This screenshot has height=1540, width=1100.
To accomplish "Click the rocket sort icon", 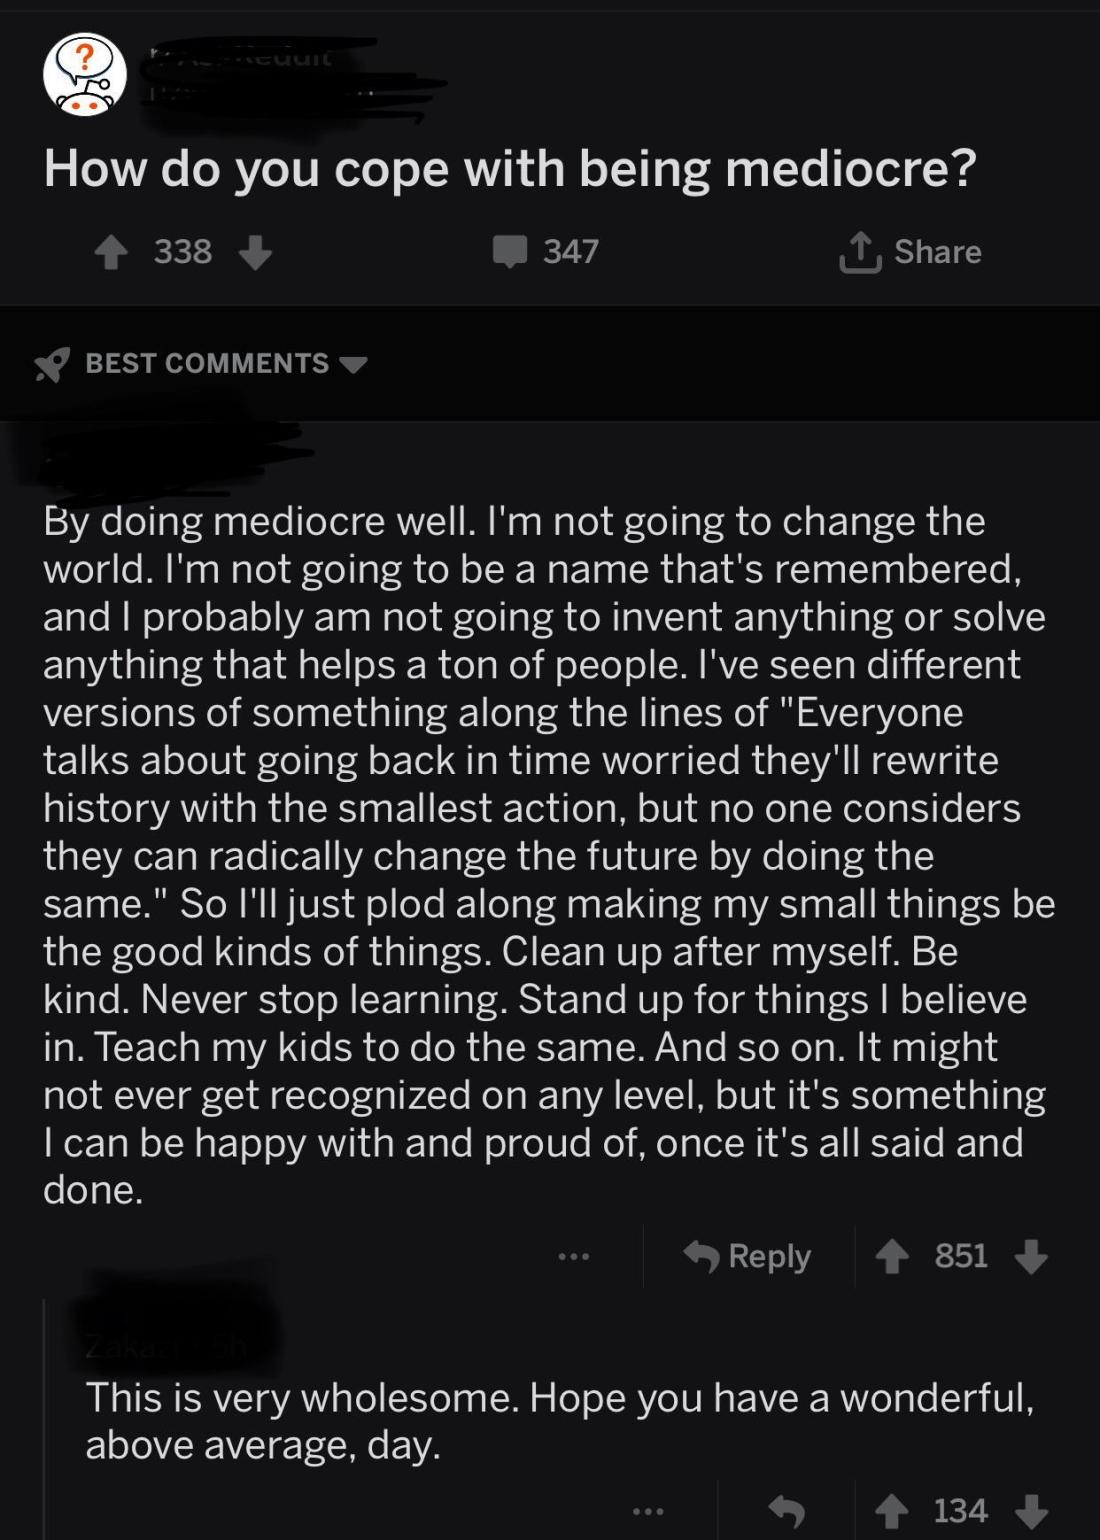I will tap(52, 364).
